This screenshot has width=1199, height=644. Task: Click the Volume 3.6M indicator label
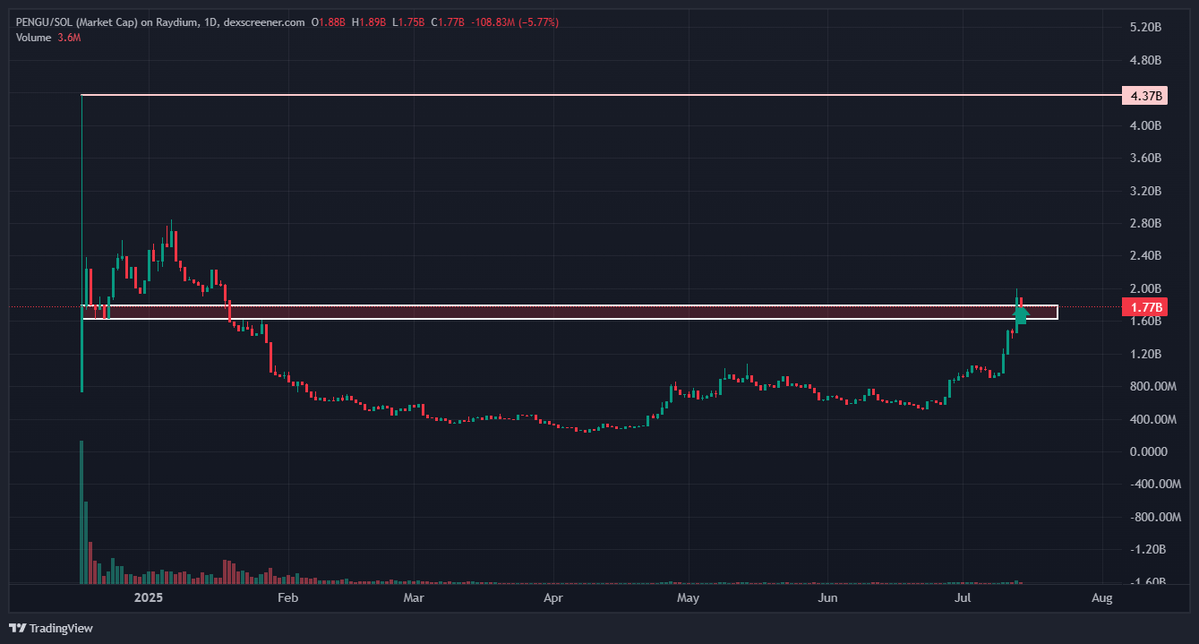[48, 37]
